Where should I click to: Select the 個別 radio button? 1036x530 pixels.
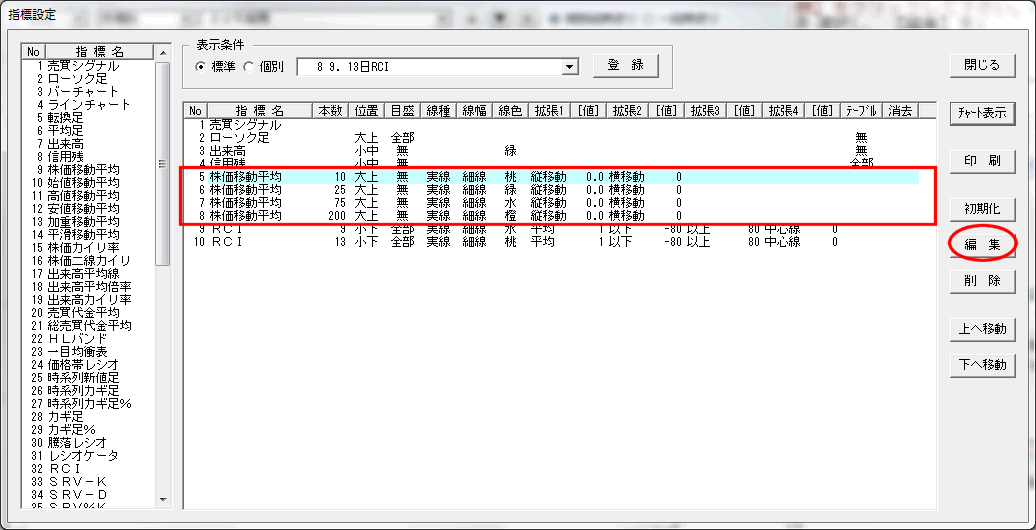coord(250,67)
